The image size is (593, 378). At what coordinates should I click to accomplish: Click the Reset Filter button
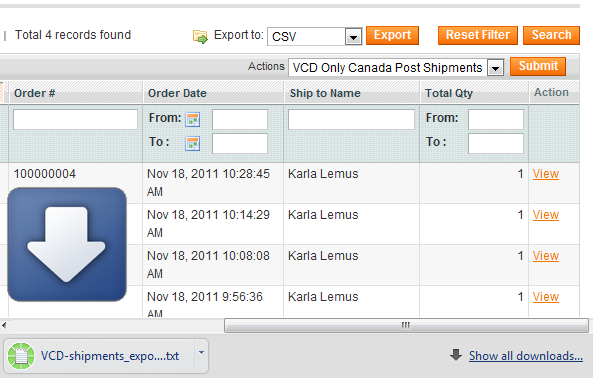(x=478, y=35)
